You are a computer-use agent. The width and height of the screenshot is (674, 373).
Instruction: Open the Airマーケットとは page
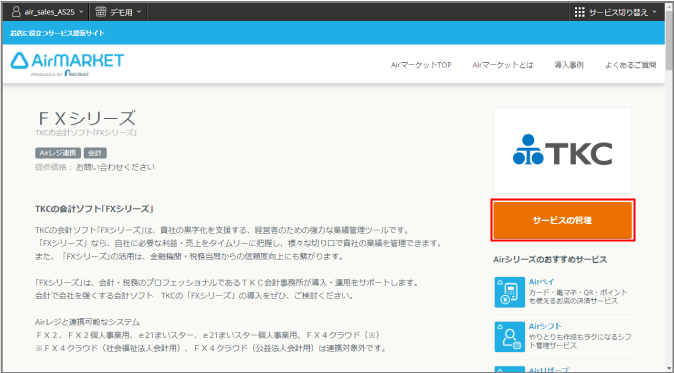pyautogui.click(x=502, y=65)
